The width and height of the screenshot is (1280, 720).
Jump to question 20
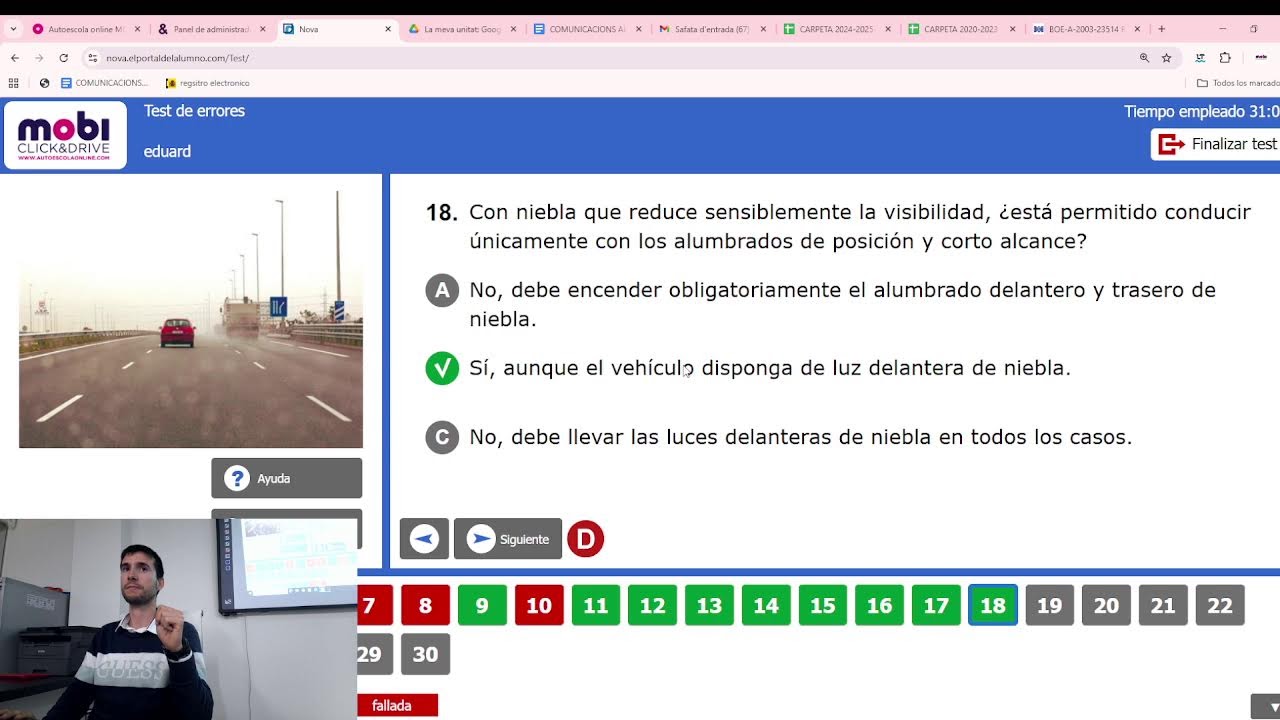pyautogui.click(x=1106, y=605)
